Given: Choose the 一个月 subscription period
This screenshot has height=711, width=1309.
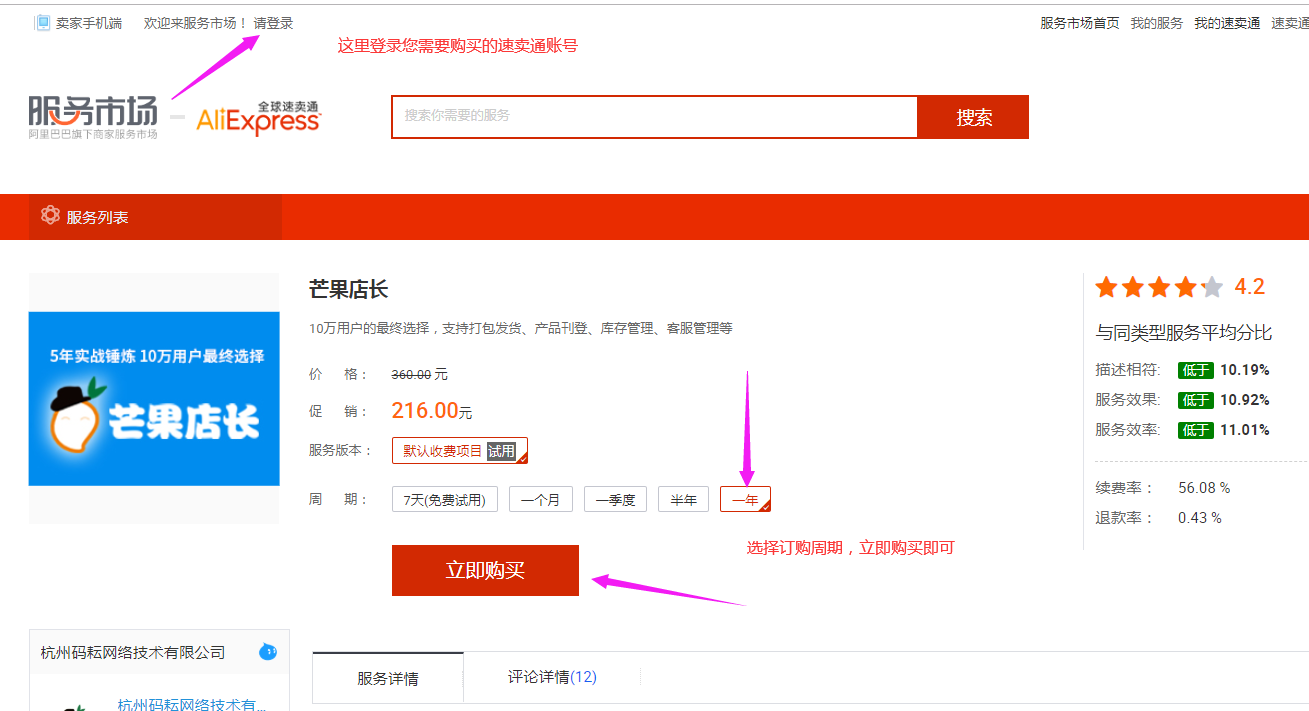Looking at the screenshot, I should tap(541, 499).
